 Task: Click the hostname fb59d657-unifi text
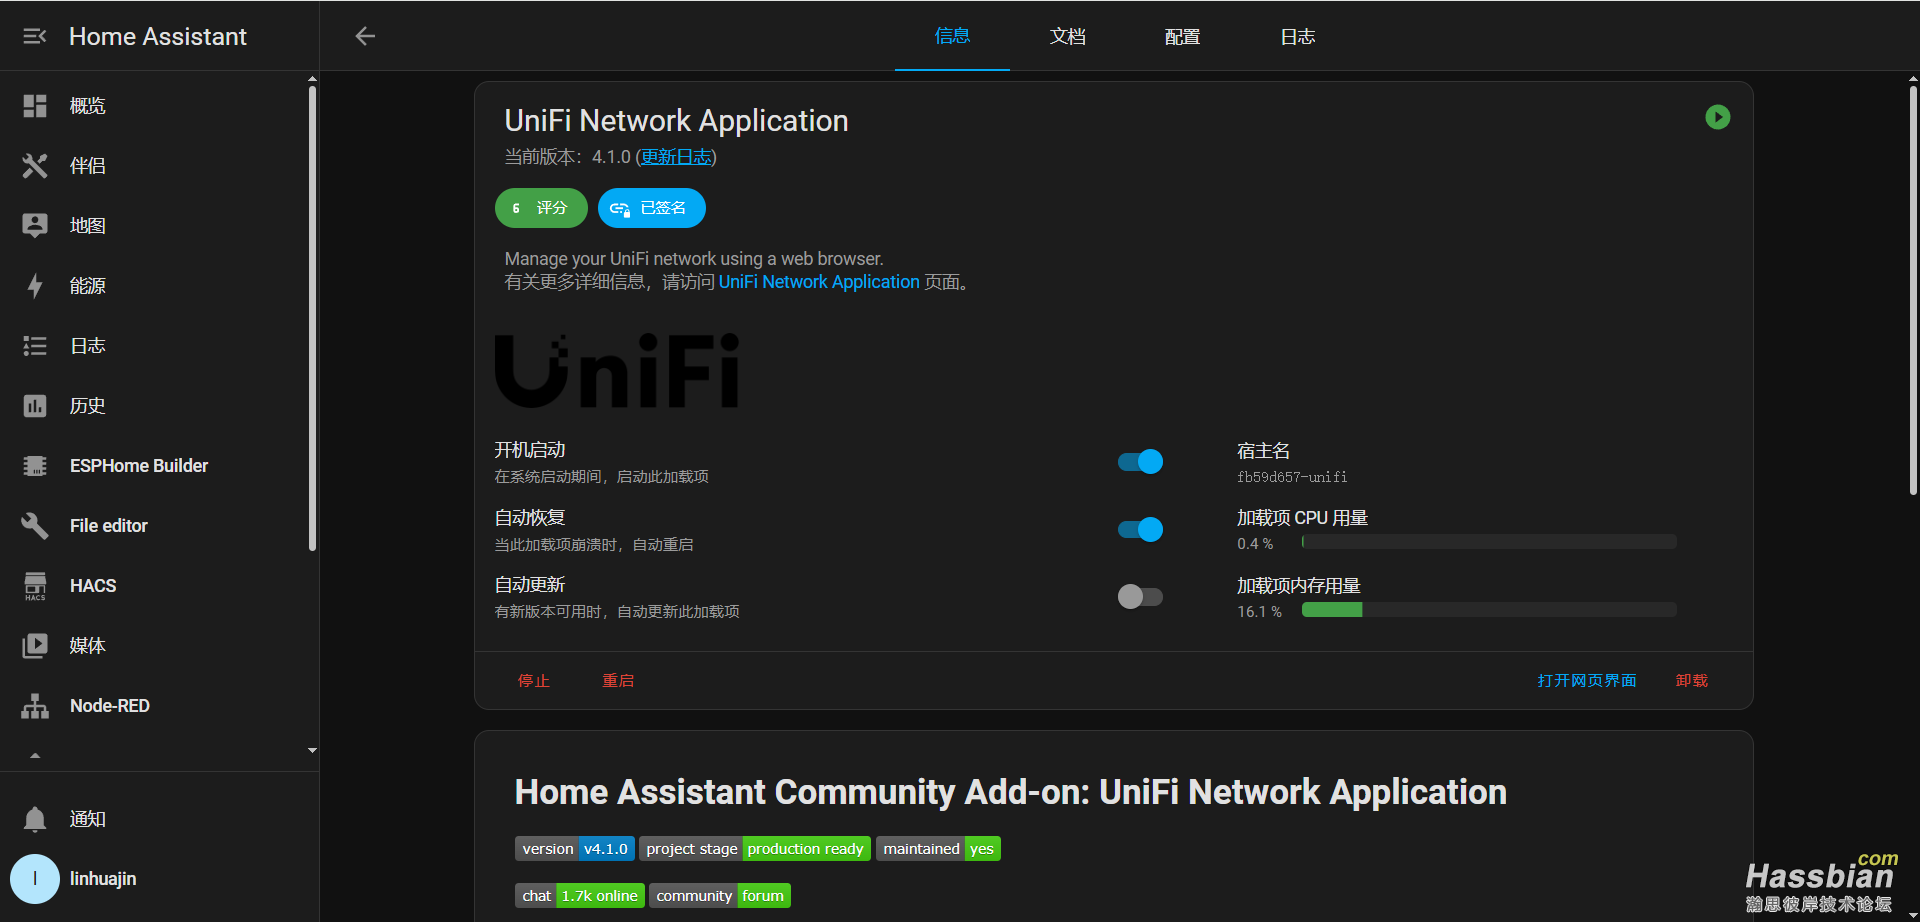(1292, 477)
